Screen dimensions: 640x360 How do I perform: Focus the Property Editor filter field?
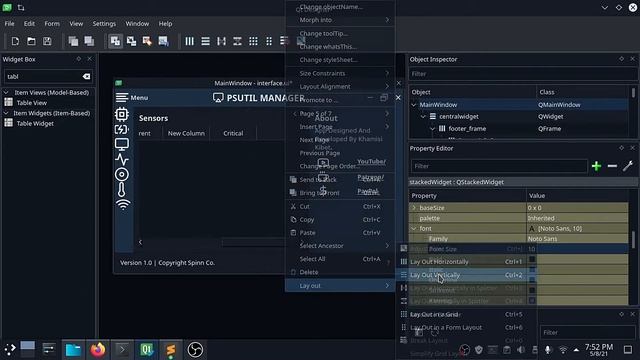(498, 166)
